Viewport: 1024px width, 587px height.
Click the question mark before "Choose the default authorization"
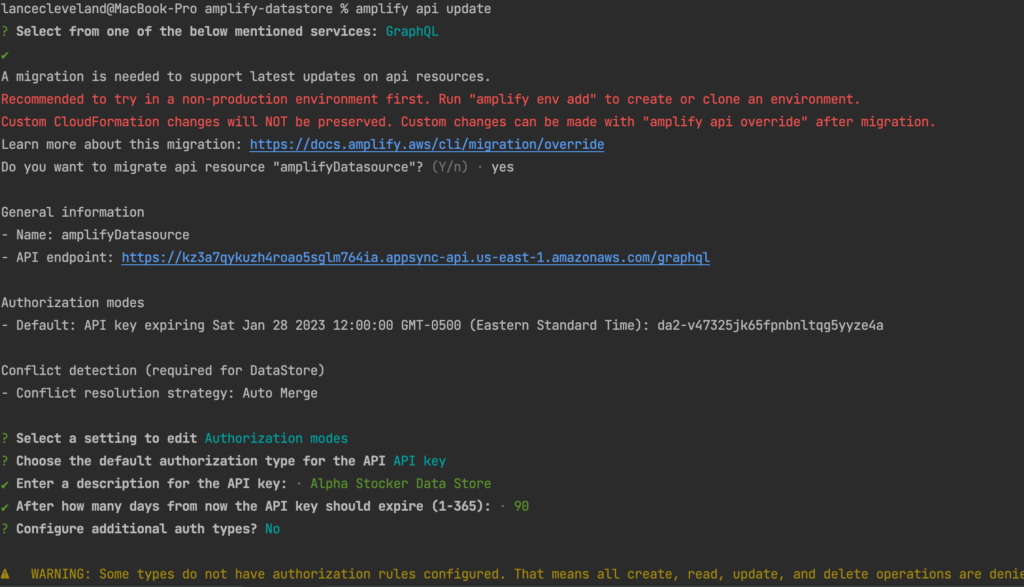coord(6,461)
